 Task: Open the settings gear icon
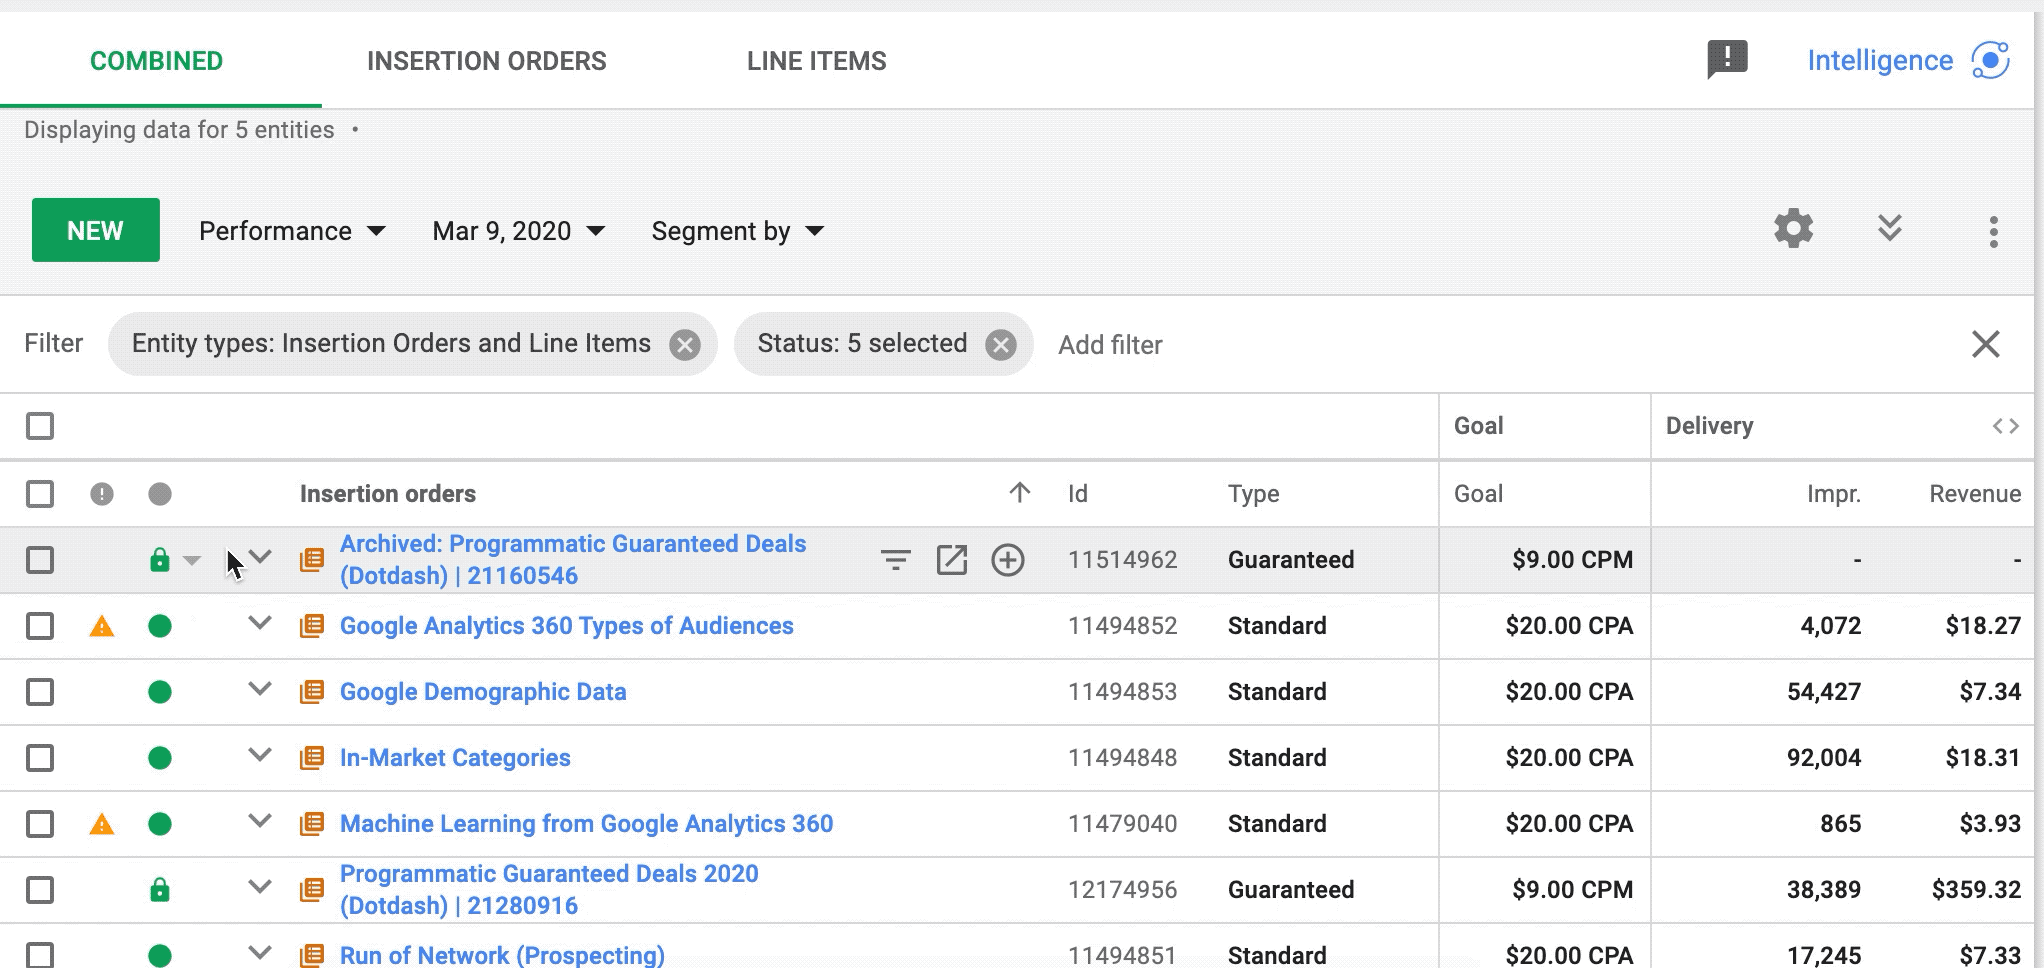1793,229
